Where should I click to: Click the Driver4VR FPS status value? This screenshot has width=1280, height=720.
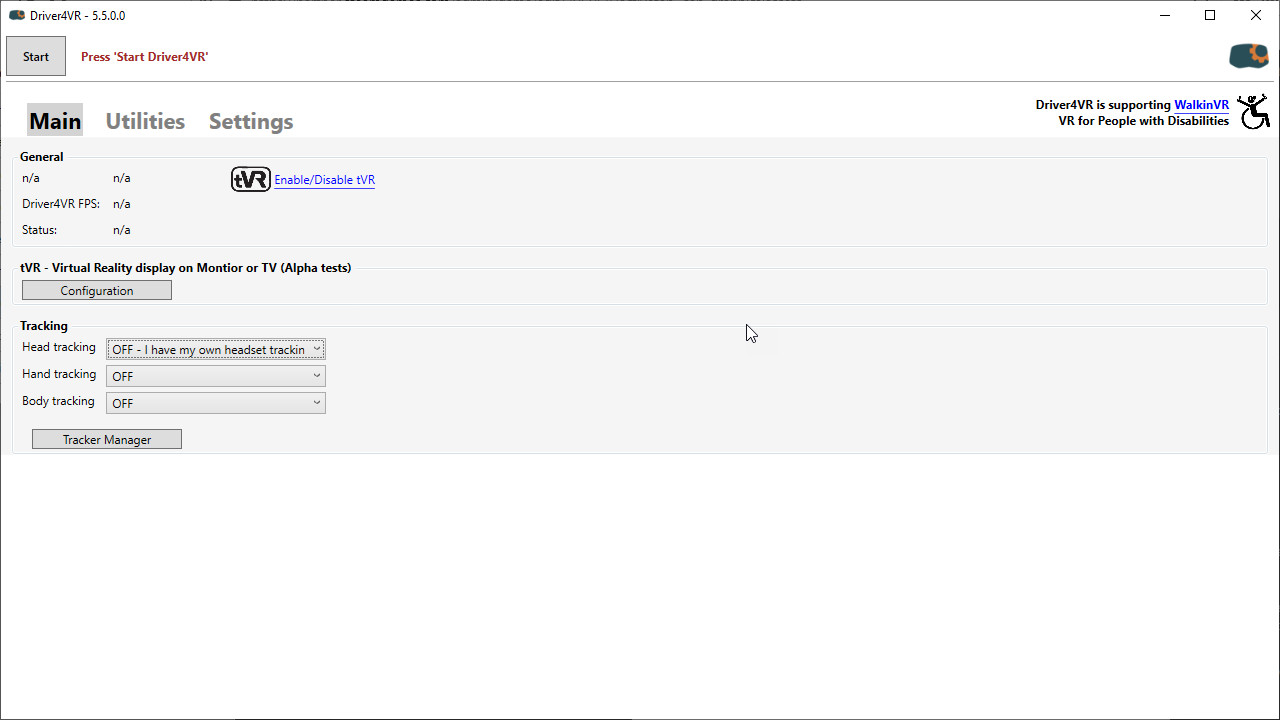(x=121, y=203)
